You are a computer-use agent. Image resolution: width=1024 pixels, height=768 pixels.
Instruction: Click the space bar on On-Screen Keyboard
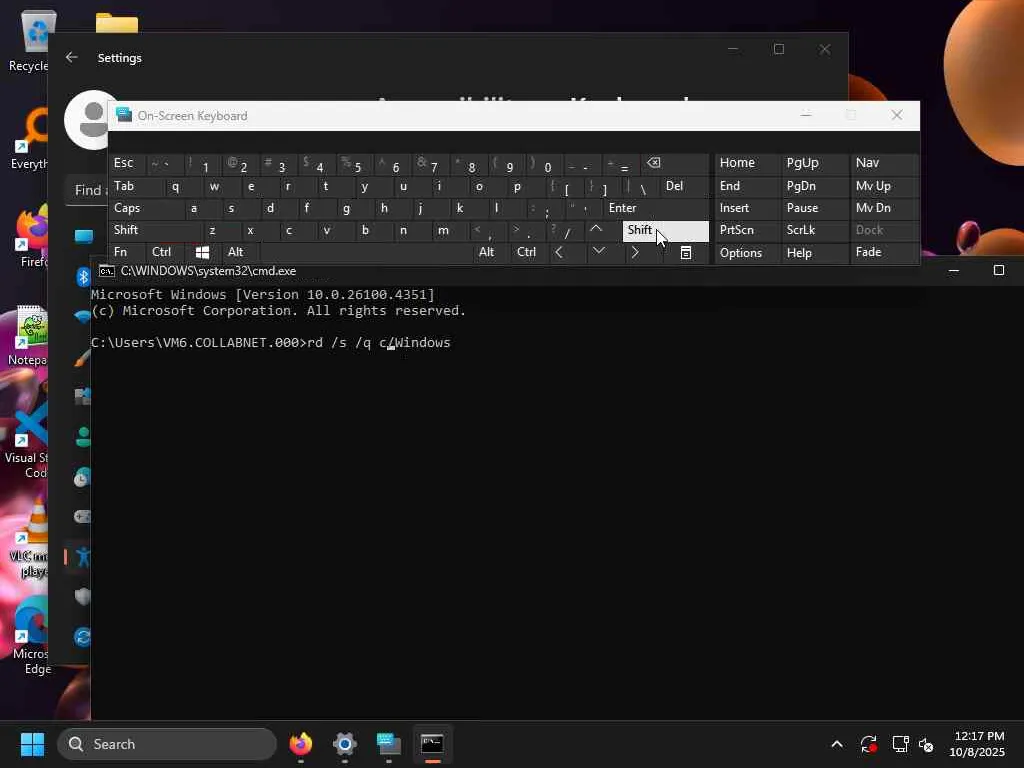(x=365, y=252)
